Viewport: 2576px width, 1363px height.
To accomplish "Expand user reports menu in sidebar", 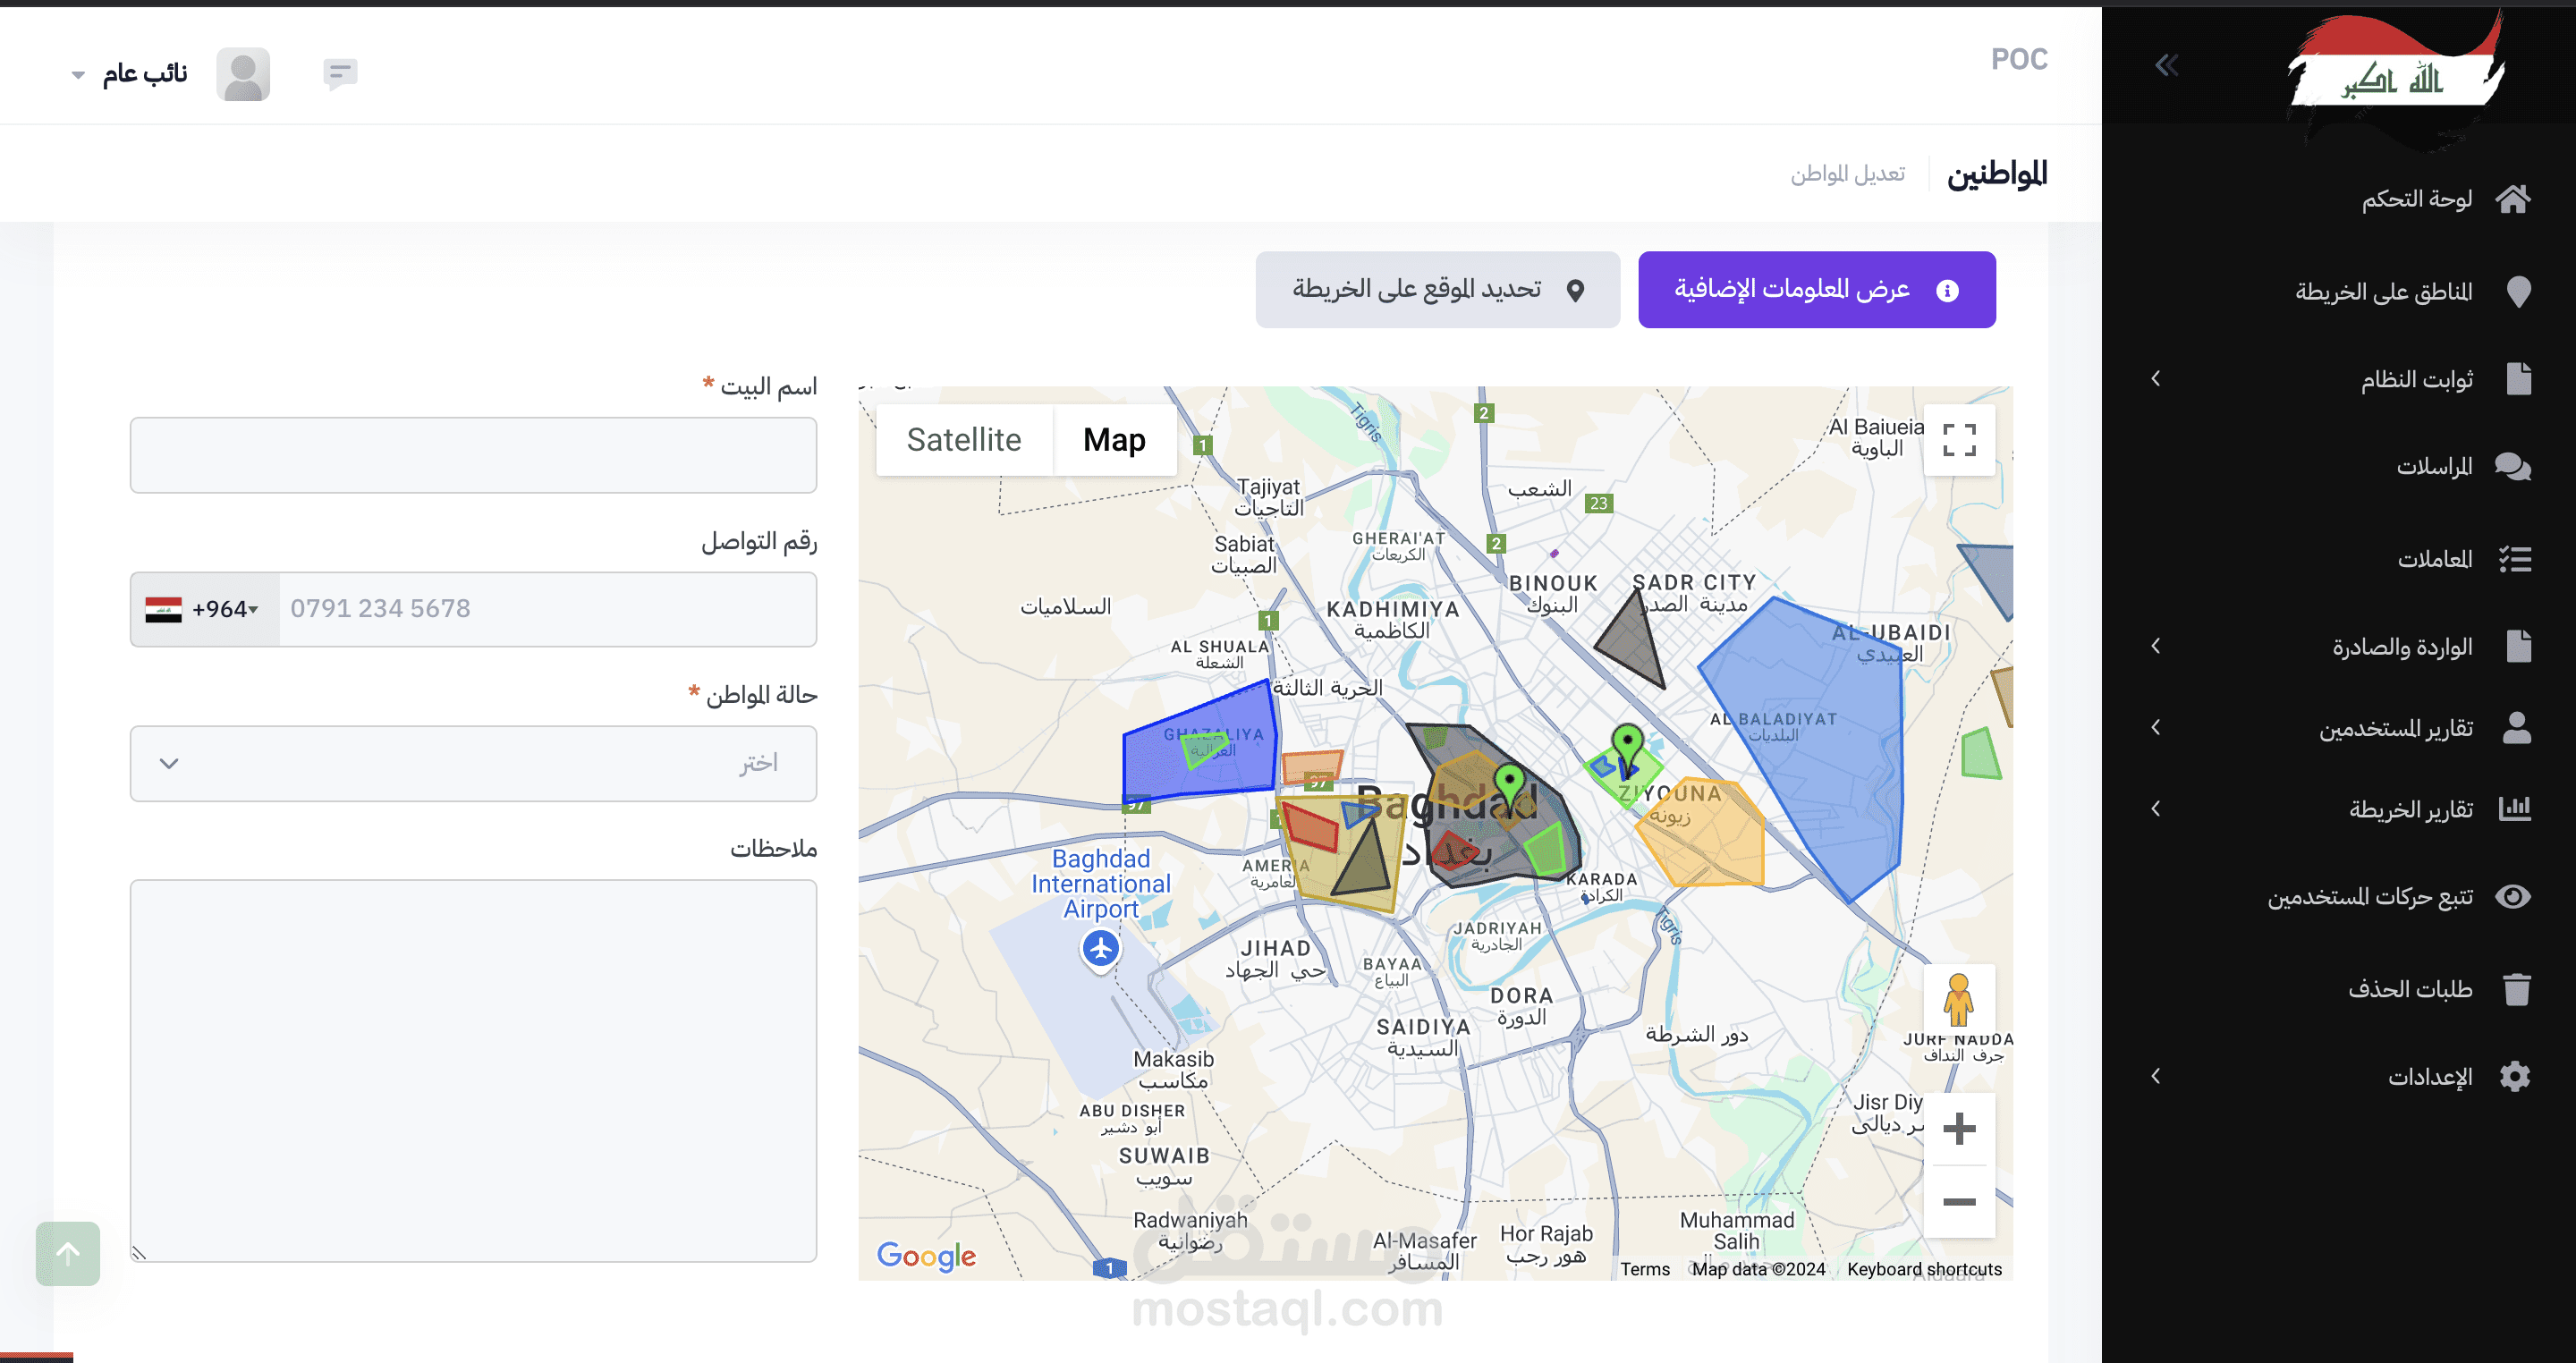I will coord(2395,728).
